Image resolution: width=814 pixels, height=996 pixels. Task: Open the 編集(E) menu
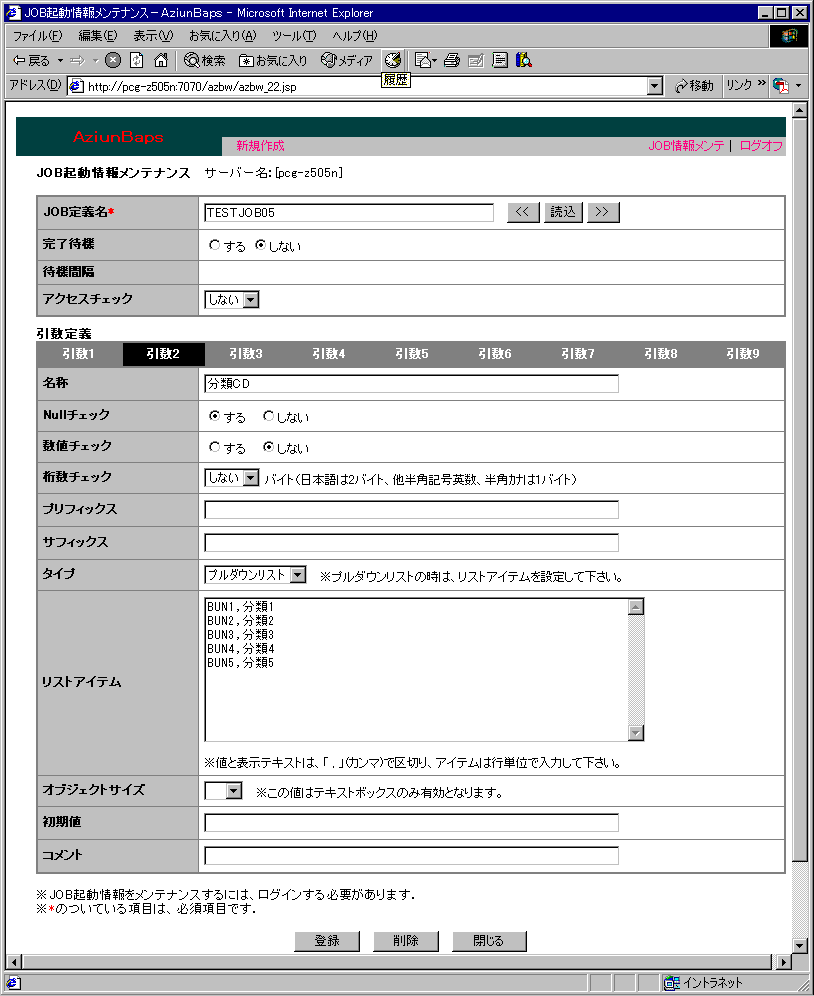(x=97, y=36)
